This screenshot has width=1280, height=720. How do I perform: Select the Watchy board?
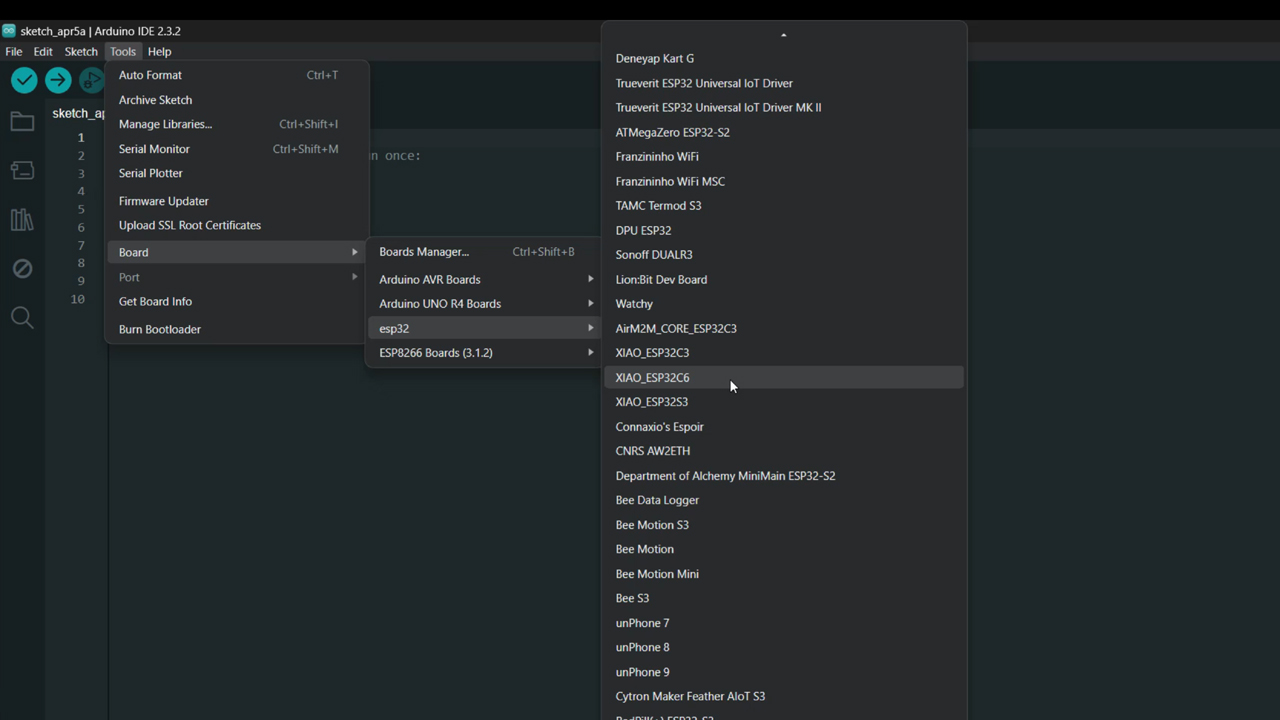(x=784, y=304)
